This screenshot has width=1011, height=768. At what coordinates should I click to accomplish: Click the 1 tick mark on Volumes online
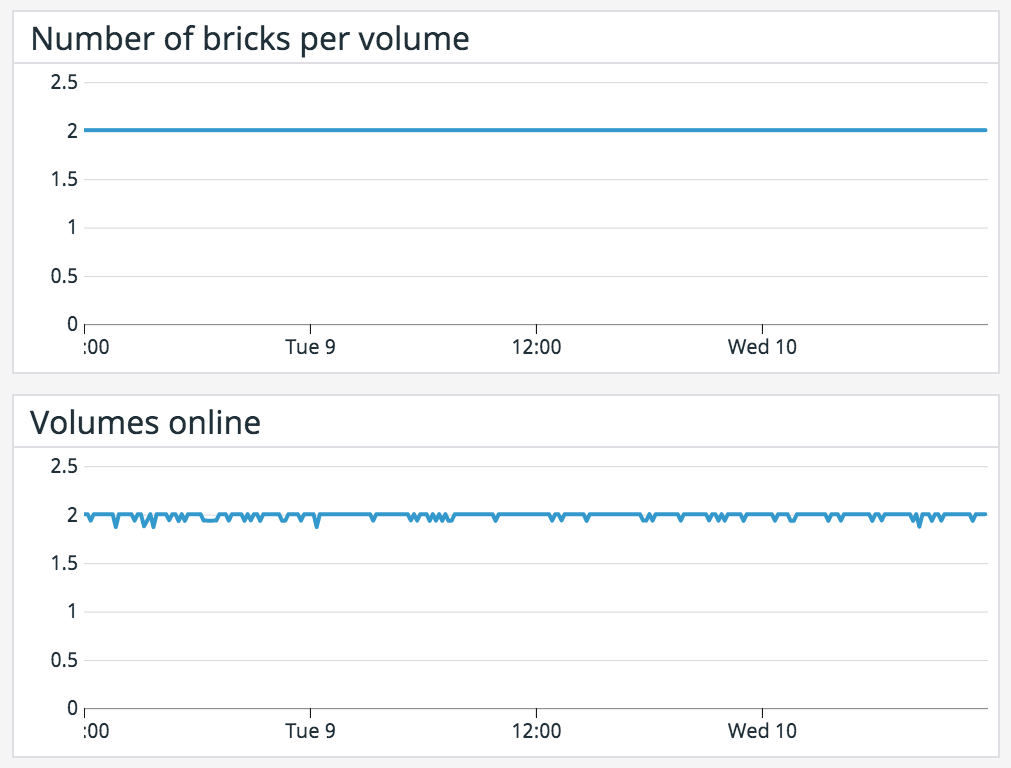71,611
